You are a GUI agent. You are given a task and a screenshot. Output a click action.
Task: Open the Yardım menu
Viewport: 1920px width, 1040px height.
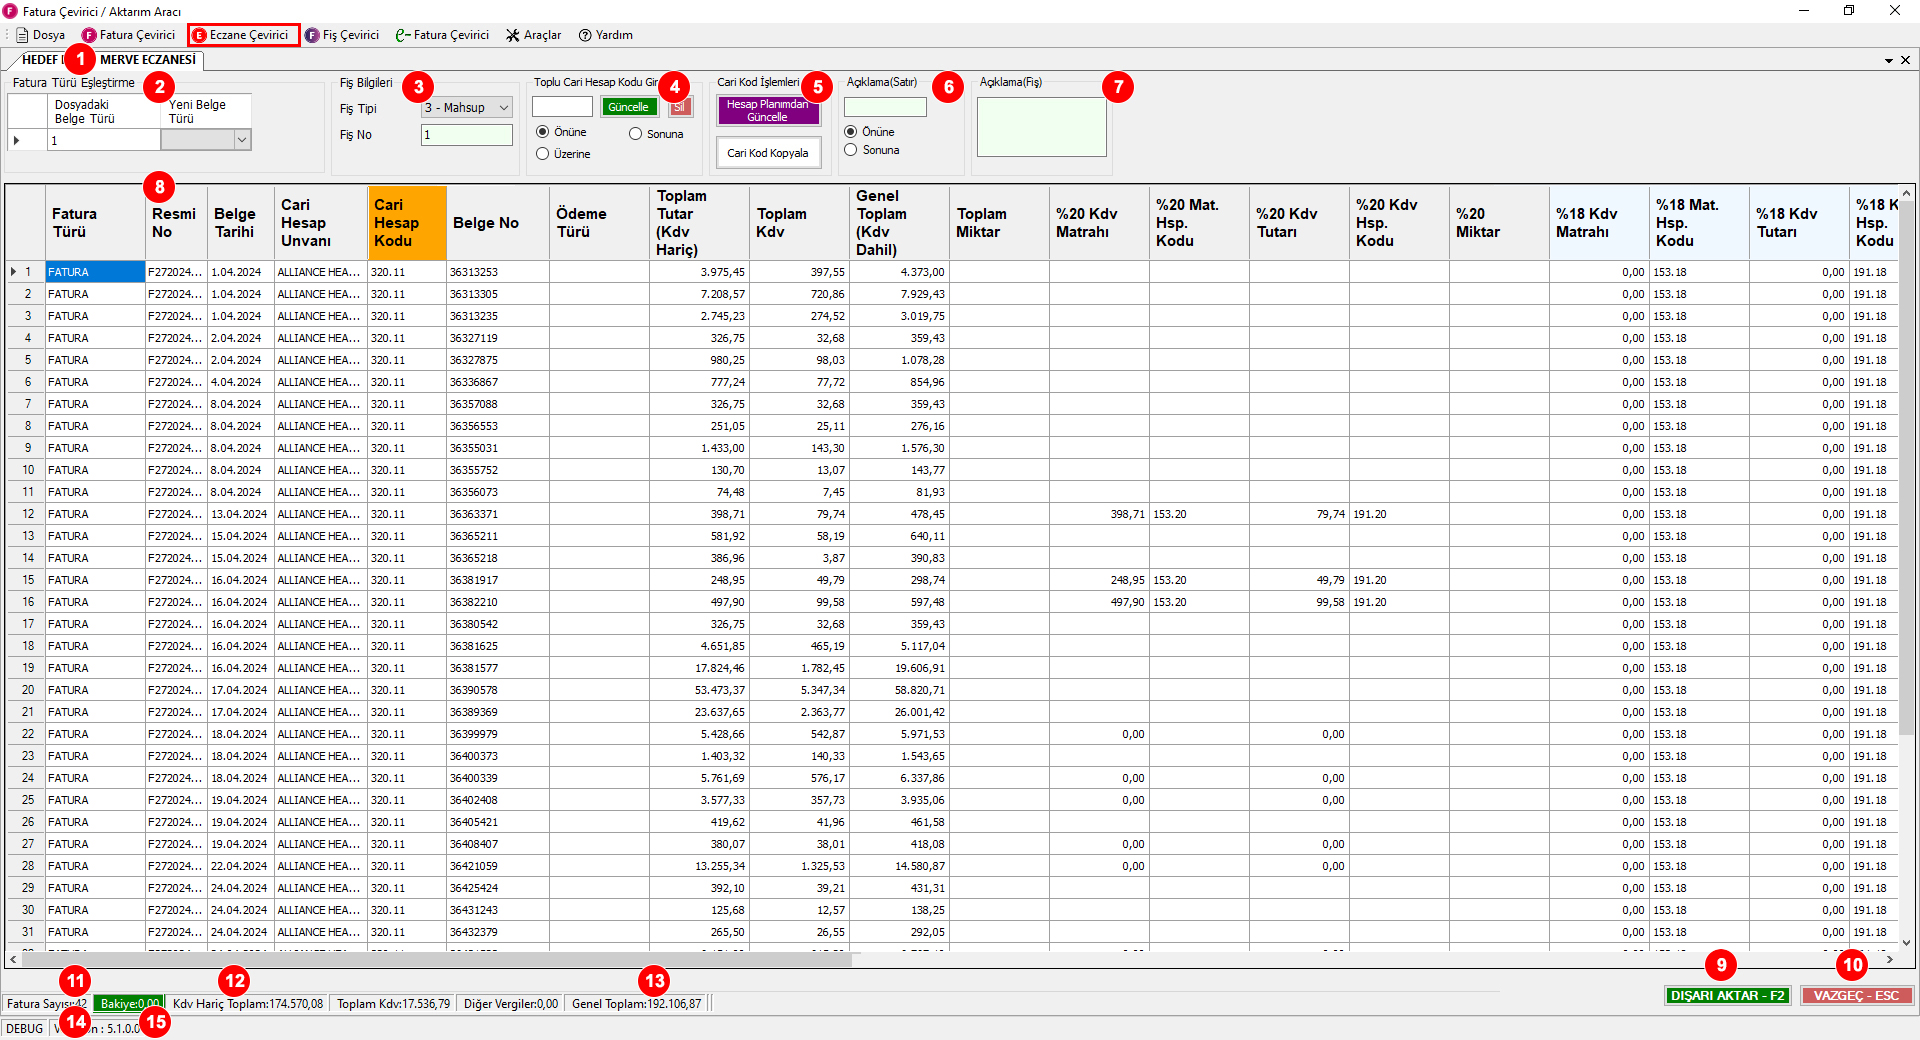pos(606,35)
